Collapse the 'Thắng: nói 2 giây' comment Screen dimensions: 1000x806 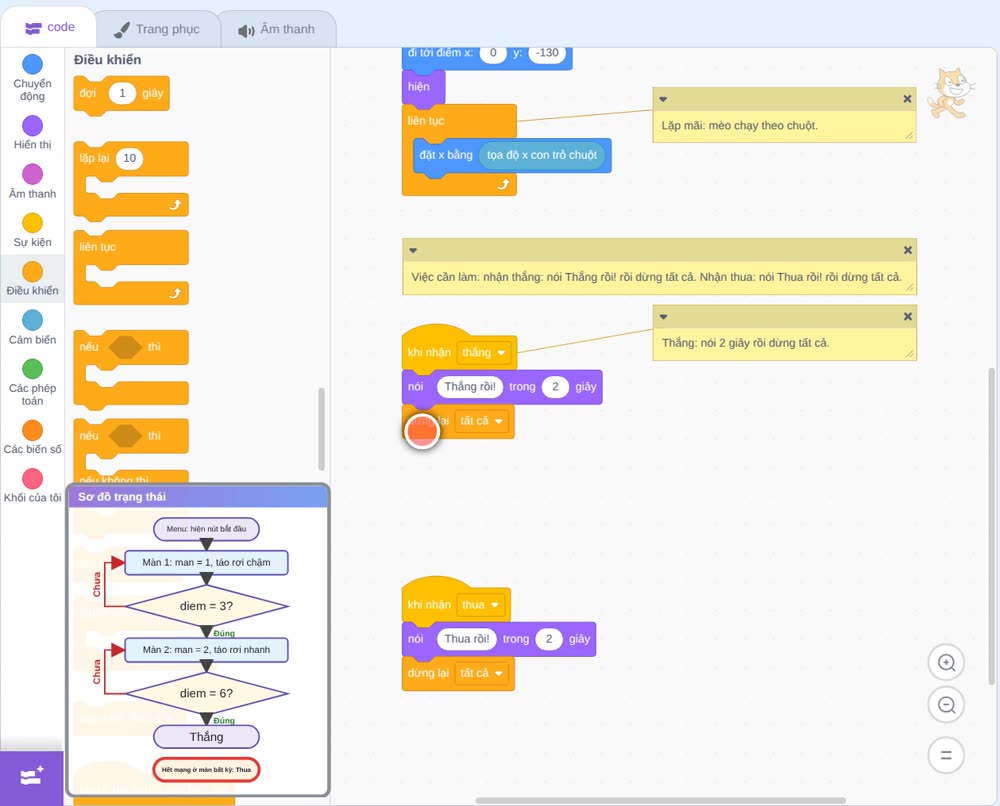point(663,317)
